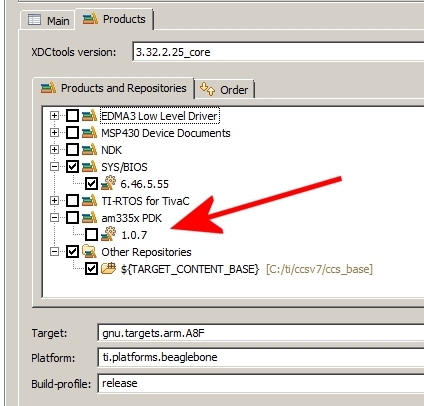Click the Platform input field
This screenshot has height=406, width=424.
[x=261, y=357]
